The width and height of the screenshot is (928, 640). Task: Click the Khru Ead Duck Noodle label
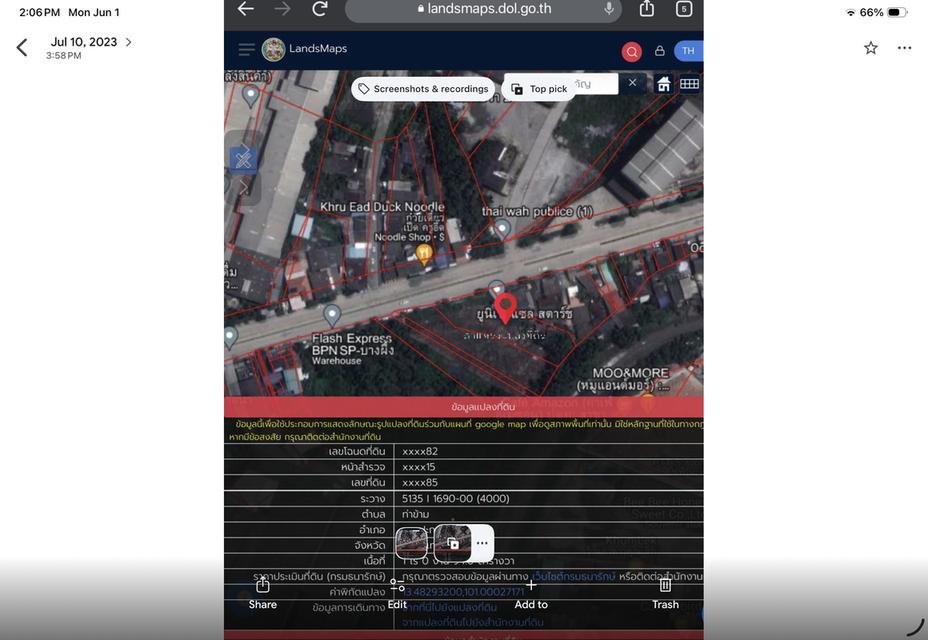(382, 207)
